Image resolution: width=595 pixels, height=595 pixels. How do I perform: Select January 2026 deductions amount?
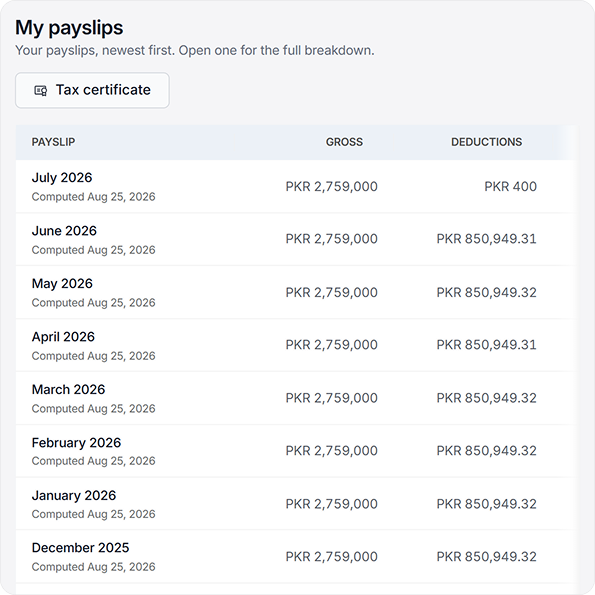point(486,504)
